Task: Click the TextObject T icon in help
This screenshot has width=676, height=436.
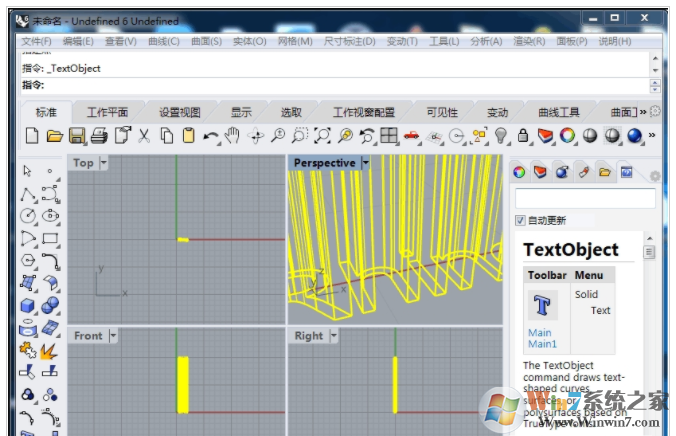Action: point(542,305)
